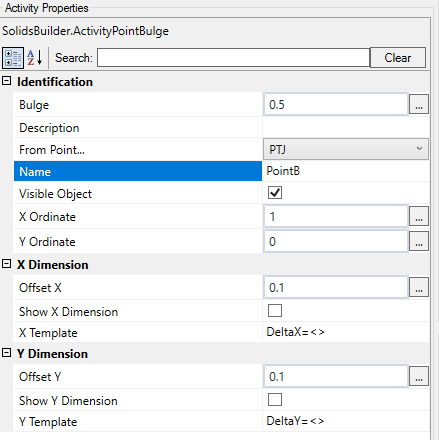Open ellipsis editor for Offset Y

tap(419, 376)
